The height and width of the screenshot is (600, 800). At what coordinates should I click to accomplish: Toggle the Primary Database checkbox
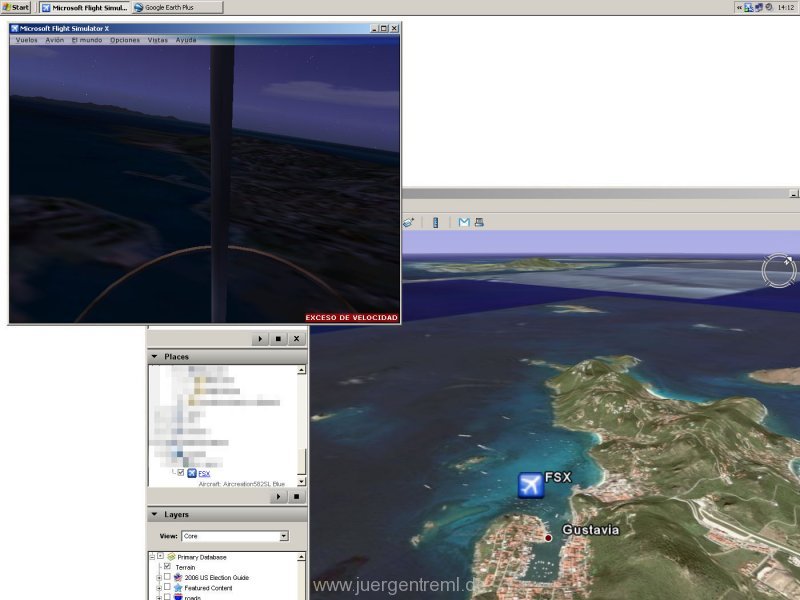tap(160, 556)
